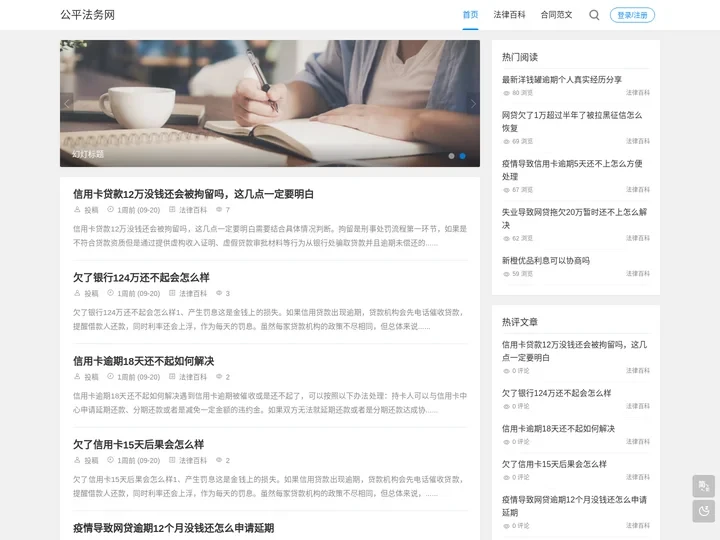Open hot read 新橙优品利息可以协商吗
This screenshot has height=540, width=720.
tap(546, 261)
